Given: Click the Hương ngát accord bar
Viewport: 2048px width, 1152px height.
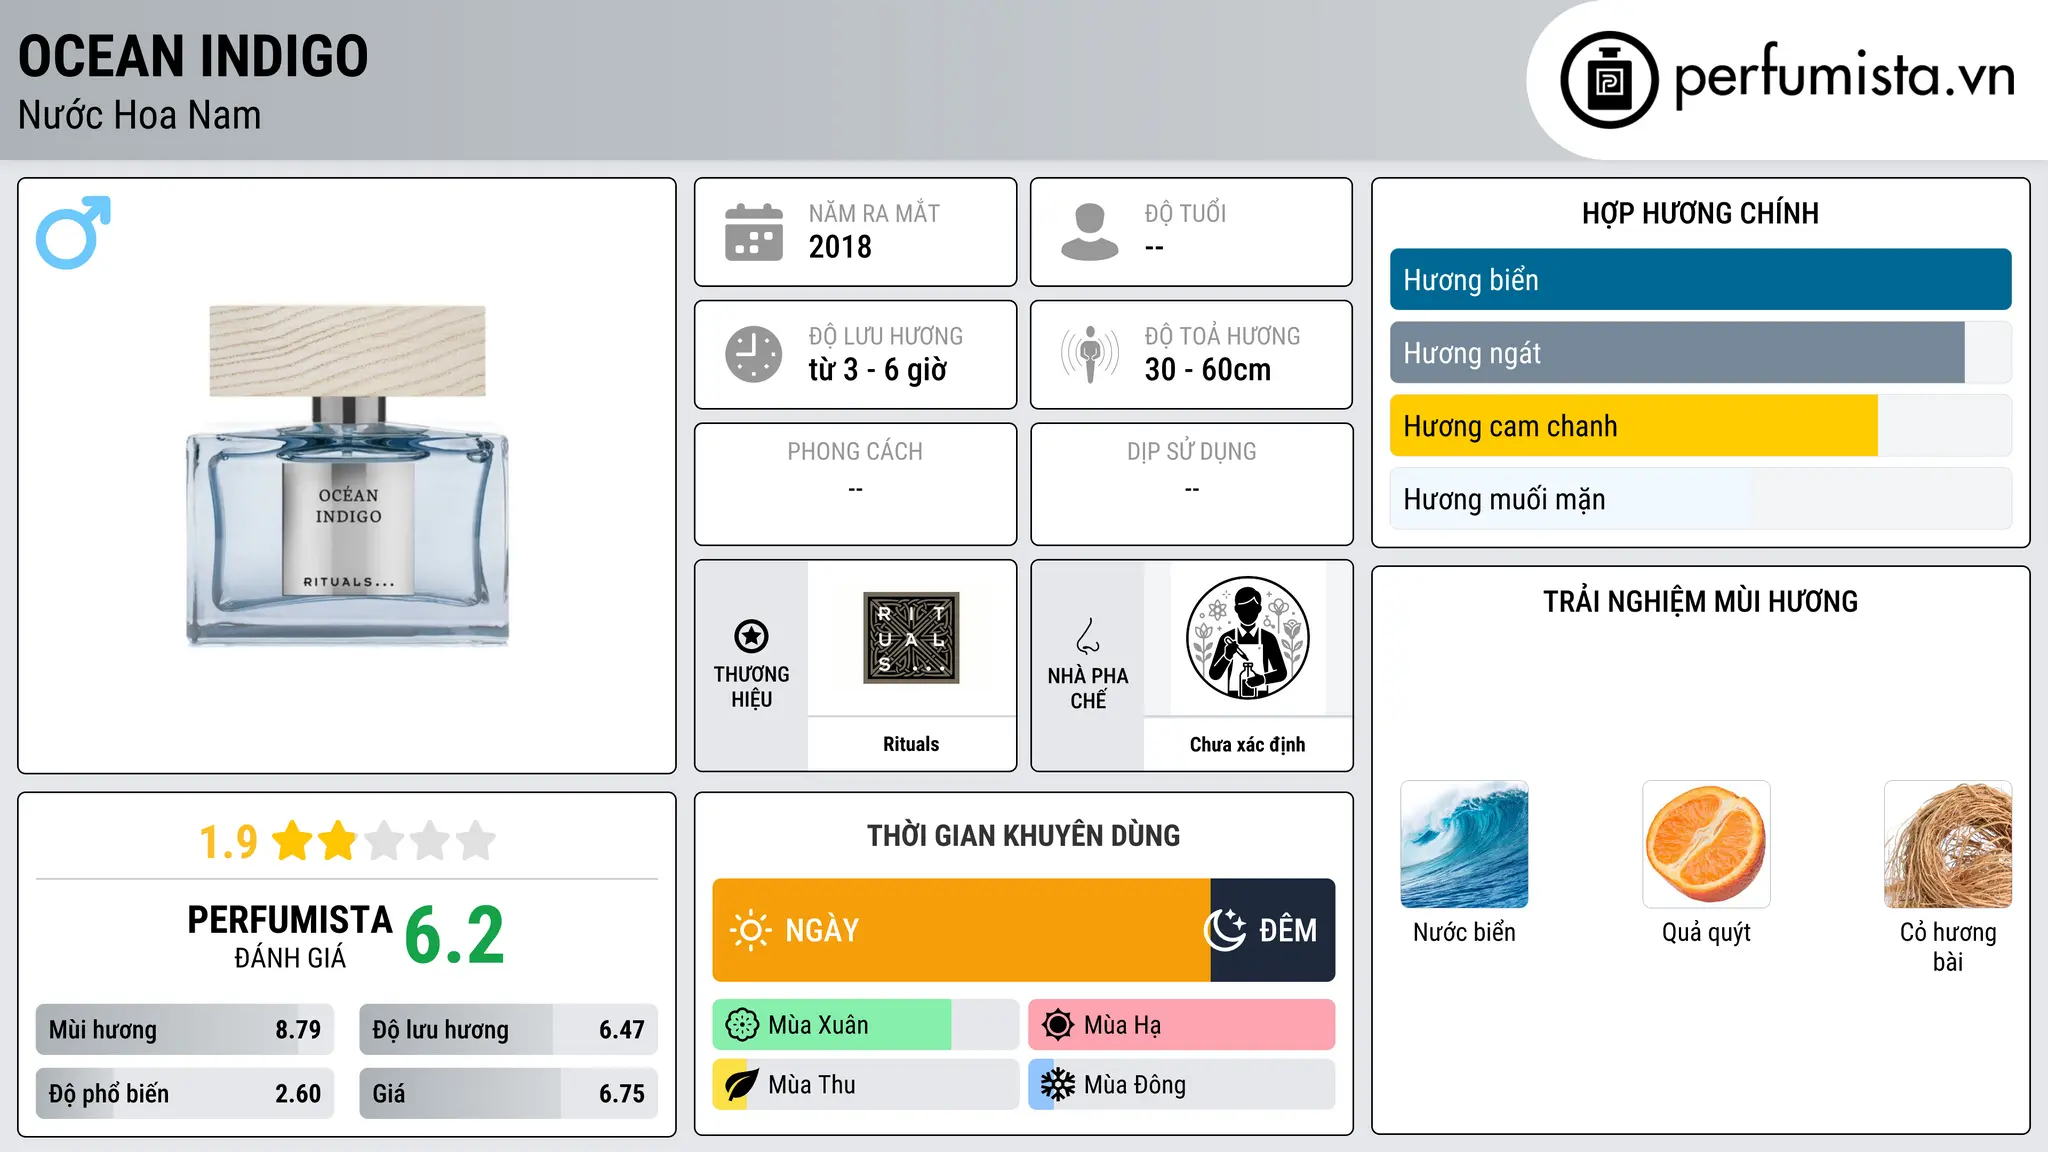Looking at the screenshot, I should (1700, 353).
